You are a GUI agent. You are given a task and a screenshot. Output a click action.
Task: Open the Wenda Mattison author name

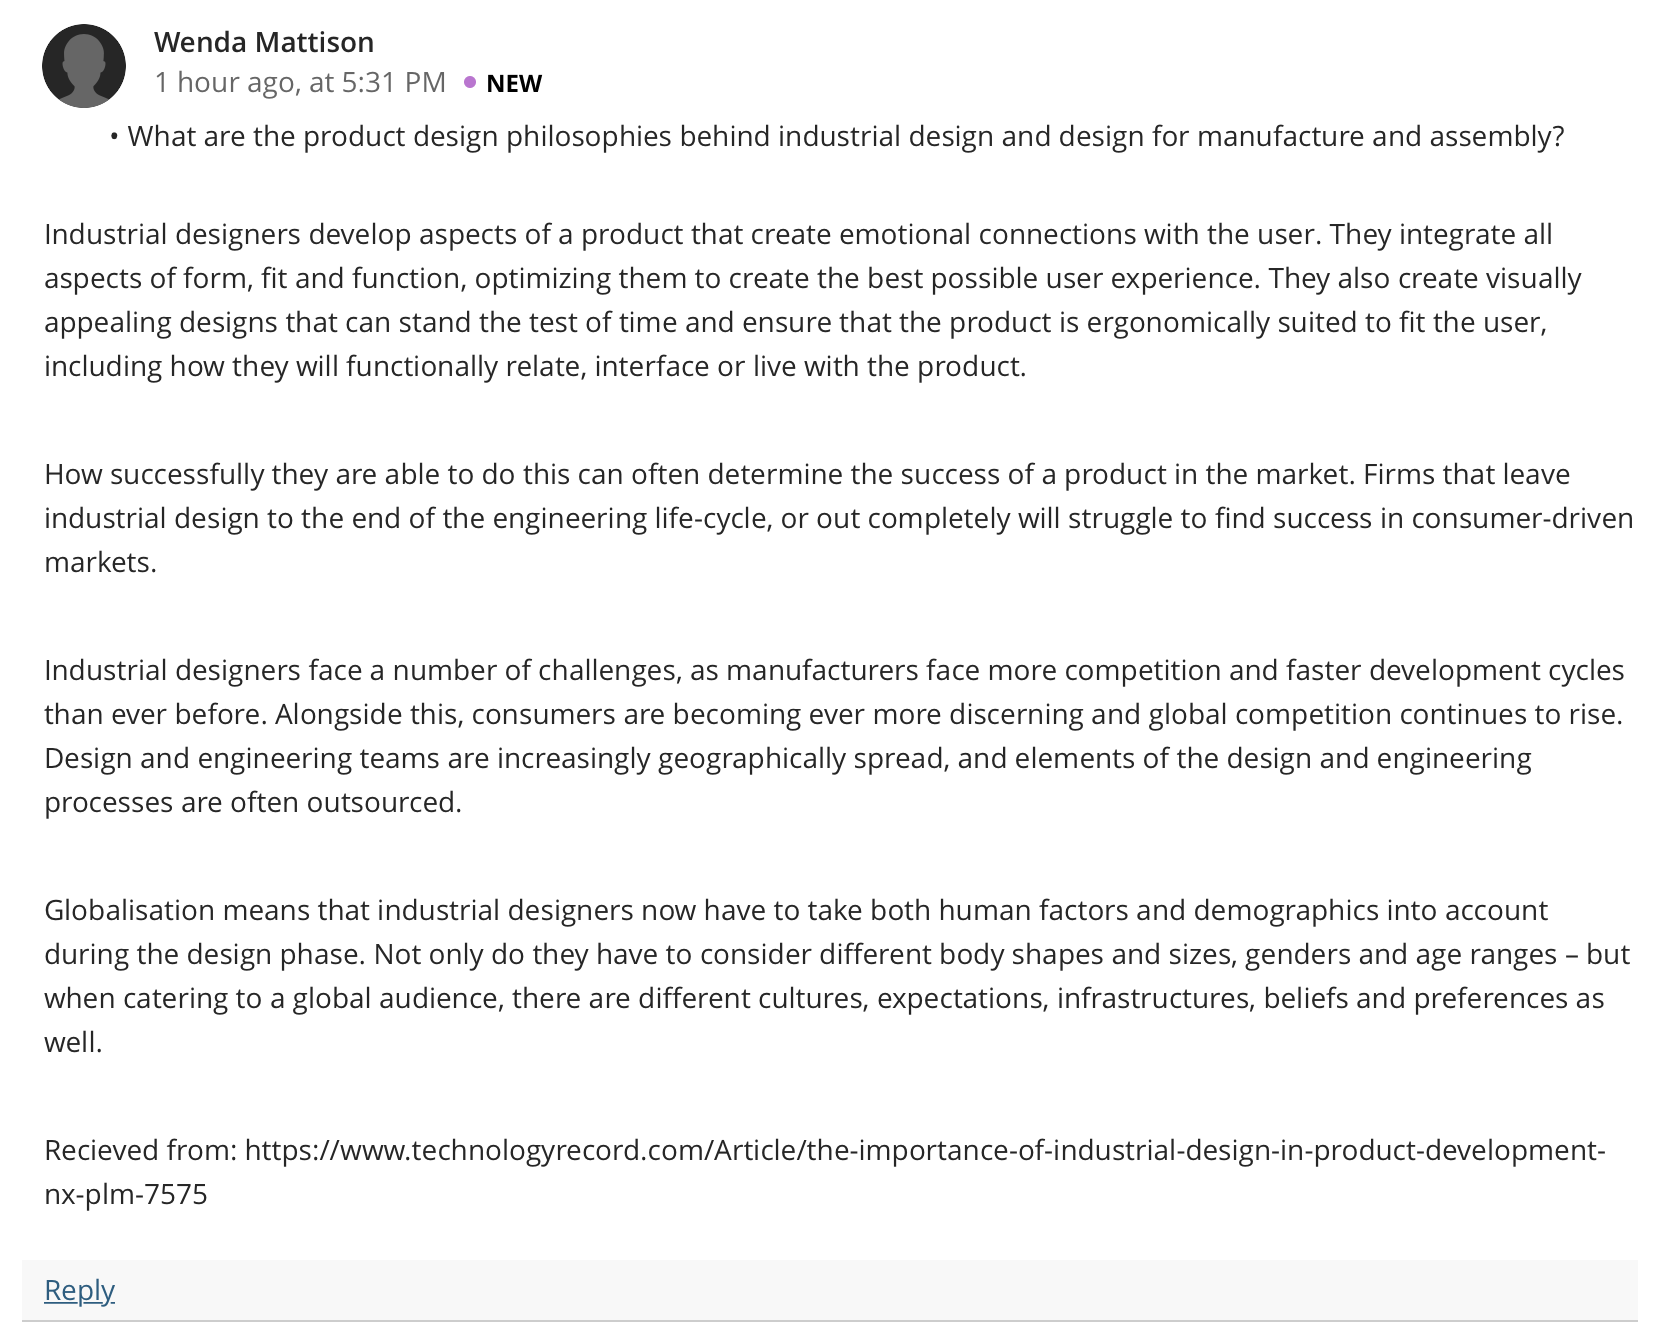tap(264, 42)
